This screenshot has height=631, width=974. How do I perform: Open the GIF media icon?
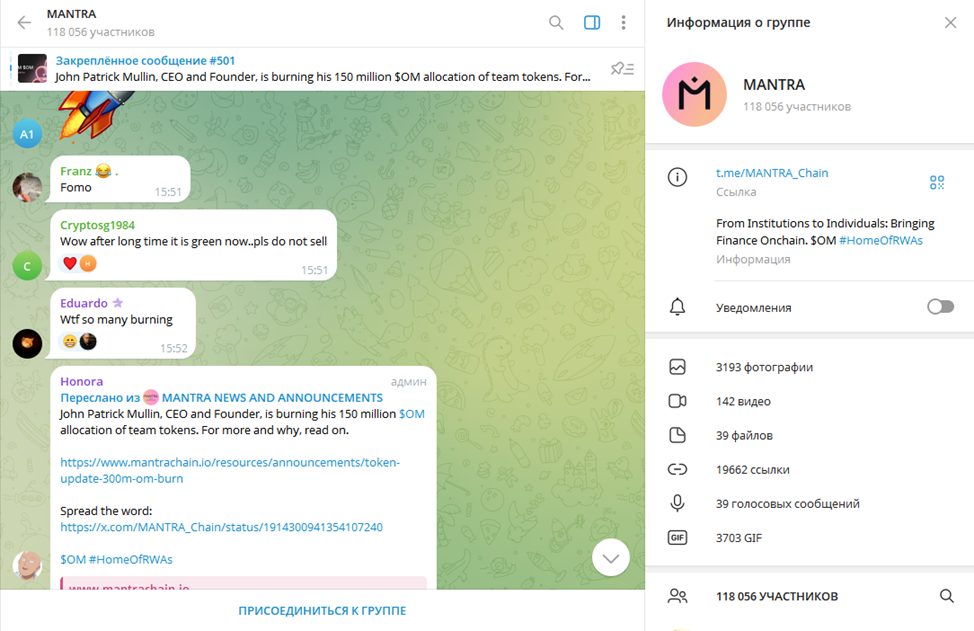[x=677, y=538]
